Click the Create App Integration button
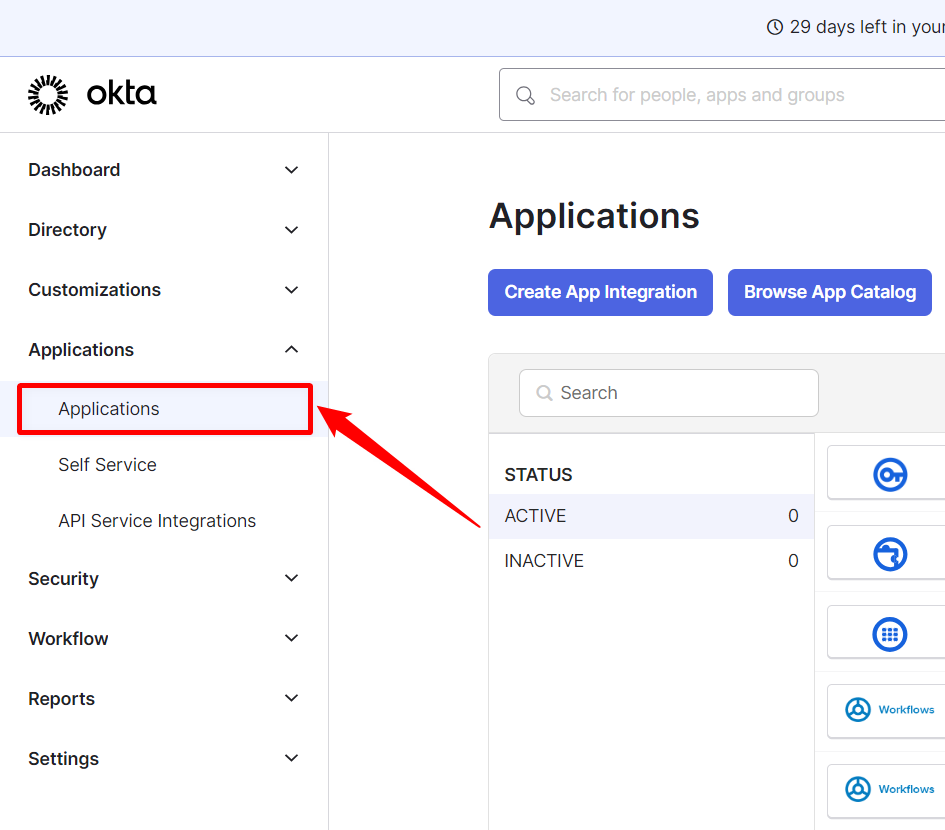945x830 pixels. coord(600,292)
